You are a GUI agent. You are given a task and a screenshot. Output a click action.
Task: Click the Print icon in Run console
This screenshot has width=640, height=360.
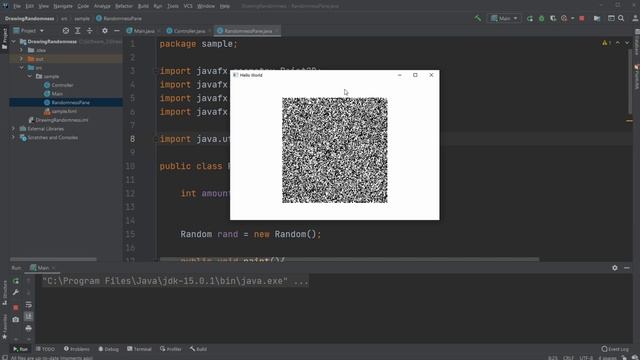pyautogui.click(x=28, y=328)
